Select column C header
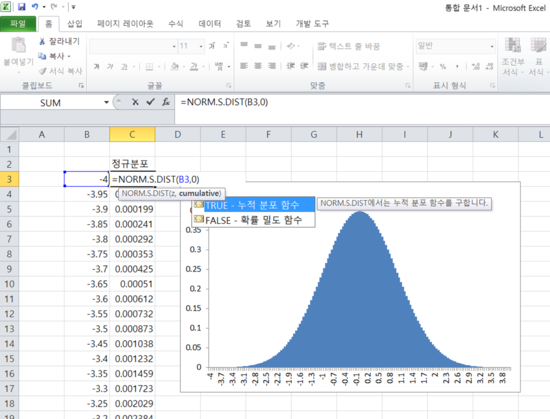 pyautogui.click(x=132, y=134)
